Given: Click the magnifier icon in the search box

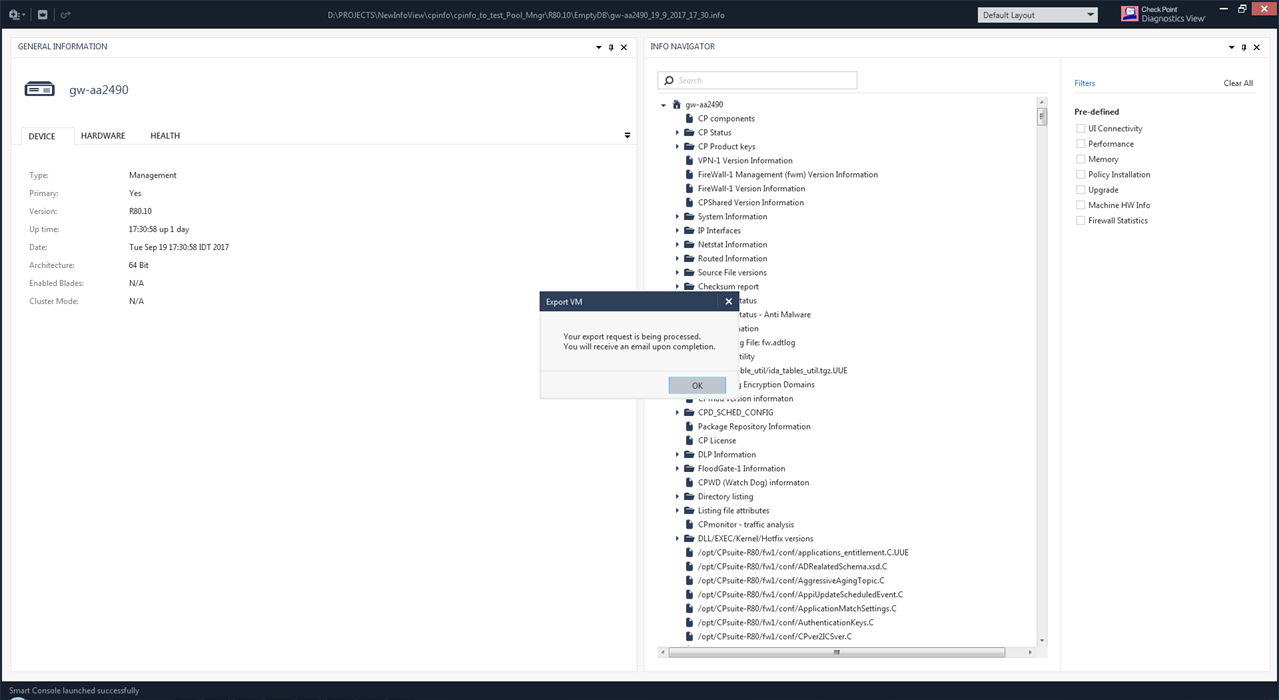Looking at the screenshot, I should 668,80.
